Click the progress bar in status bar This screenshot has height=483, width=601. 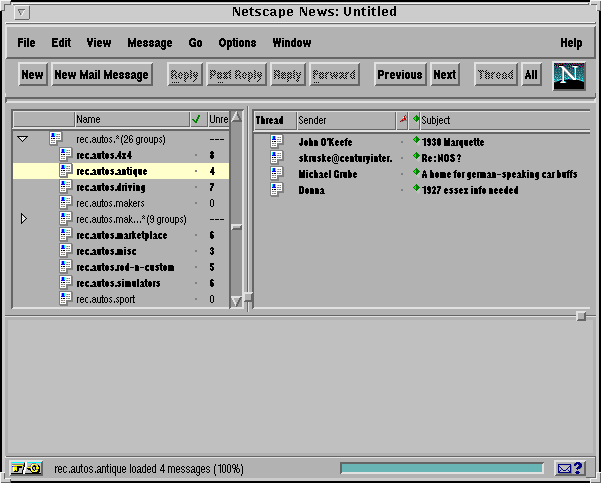[x=442, y=468]
